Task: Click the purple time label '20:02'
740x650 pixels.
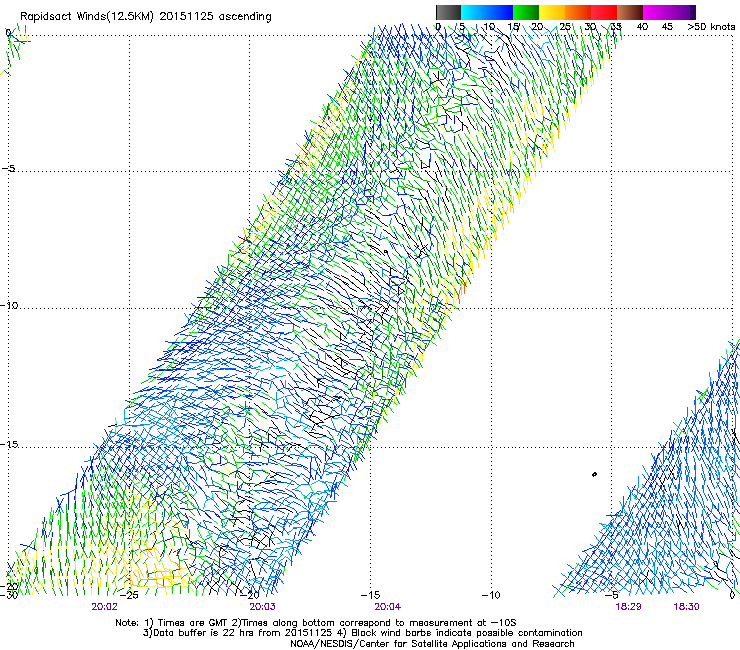Action: 104,607
